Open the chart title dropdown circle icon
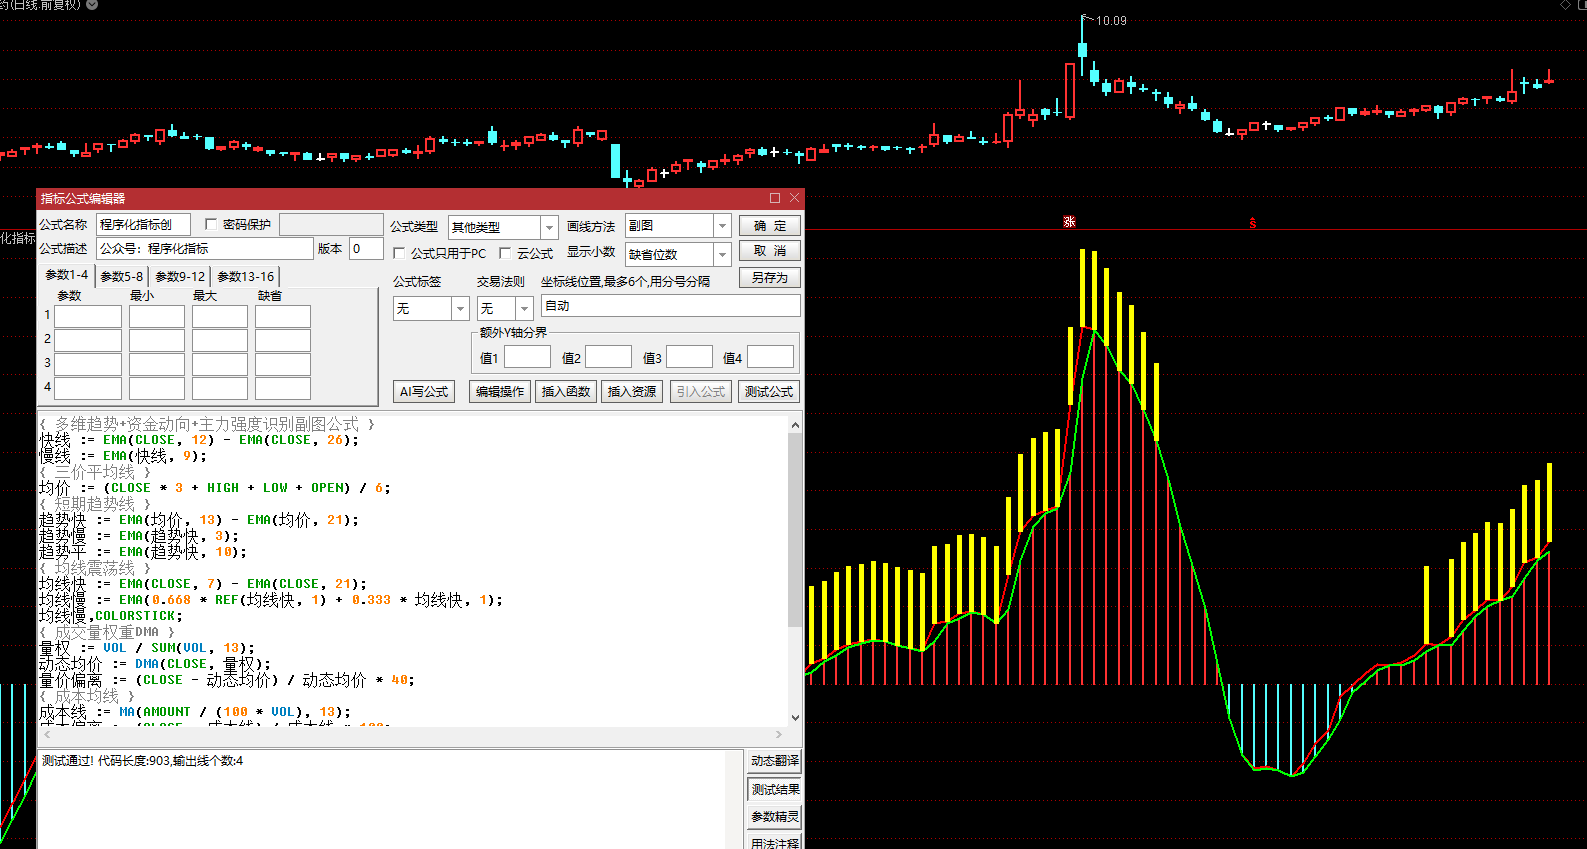1587x849 pixels. pos(92,5)
